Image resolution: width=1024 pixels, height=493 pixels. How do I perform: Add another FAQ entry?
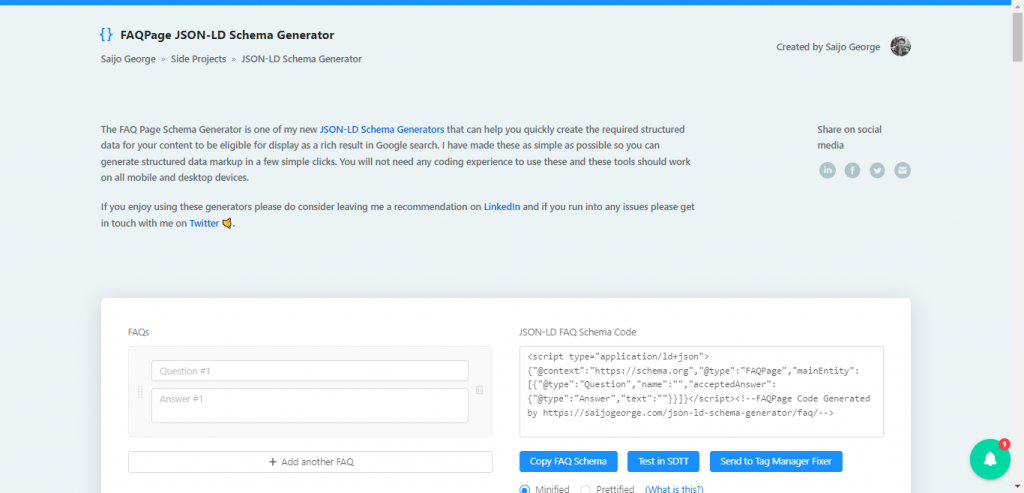pos(310,462)
